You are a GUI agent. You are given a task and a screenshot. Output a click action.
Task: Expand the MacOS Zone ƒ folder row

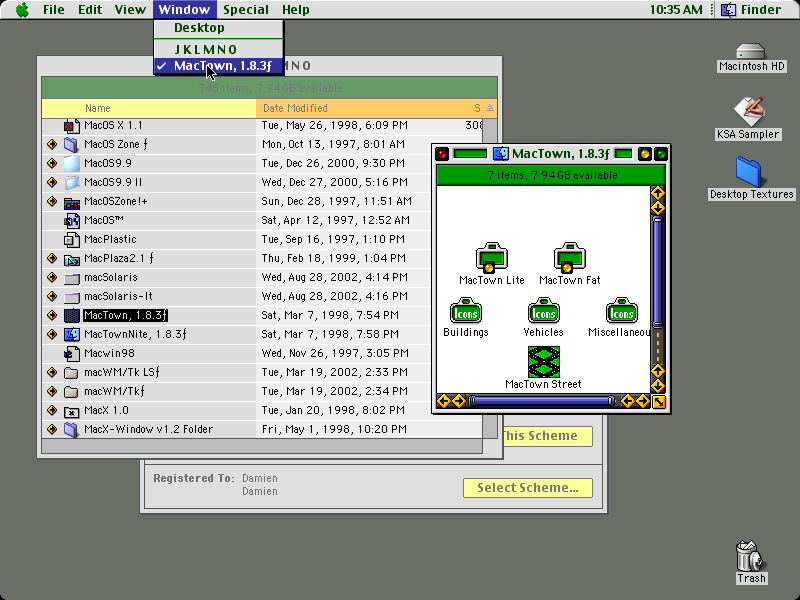[x=52, y=144]
